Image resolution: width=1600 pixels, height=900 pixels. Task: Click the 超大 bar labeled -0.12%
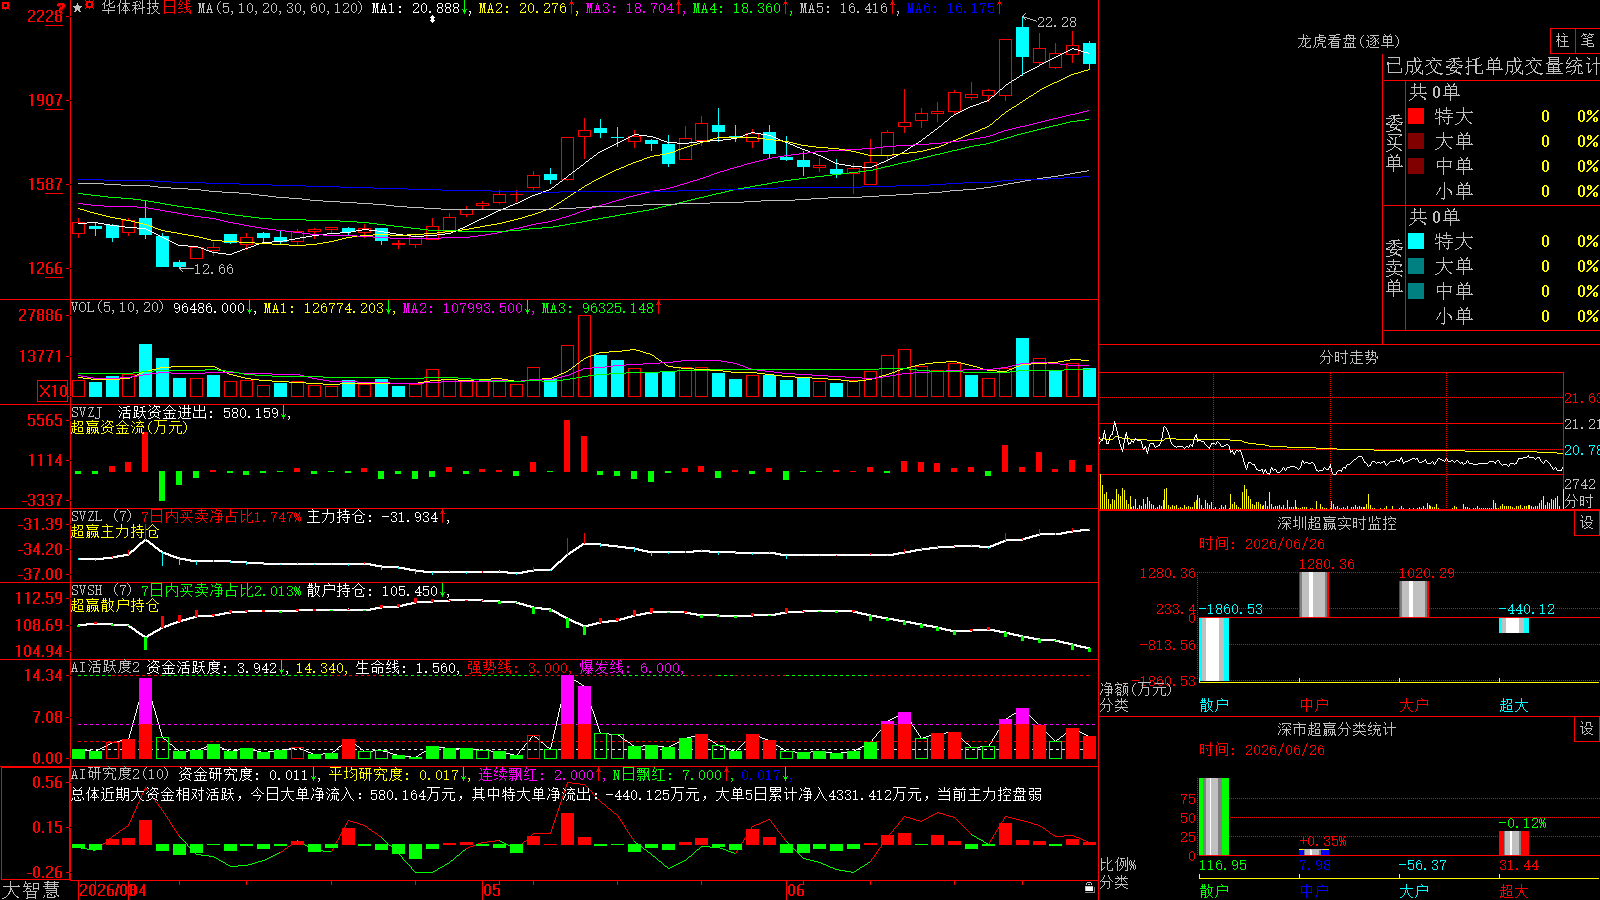pos(1514,843)
